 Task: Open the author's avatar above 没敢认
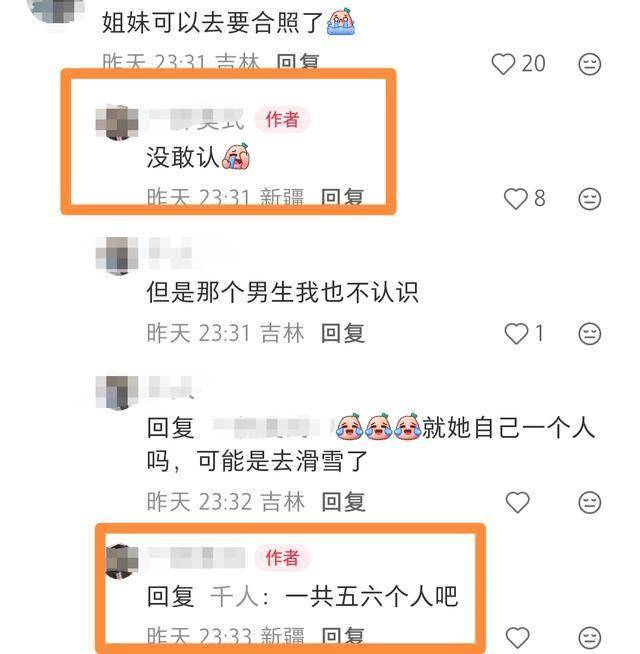coord(117,122)
